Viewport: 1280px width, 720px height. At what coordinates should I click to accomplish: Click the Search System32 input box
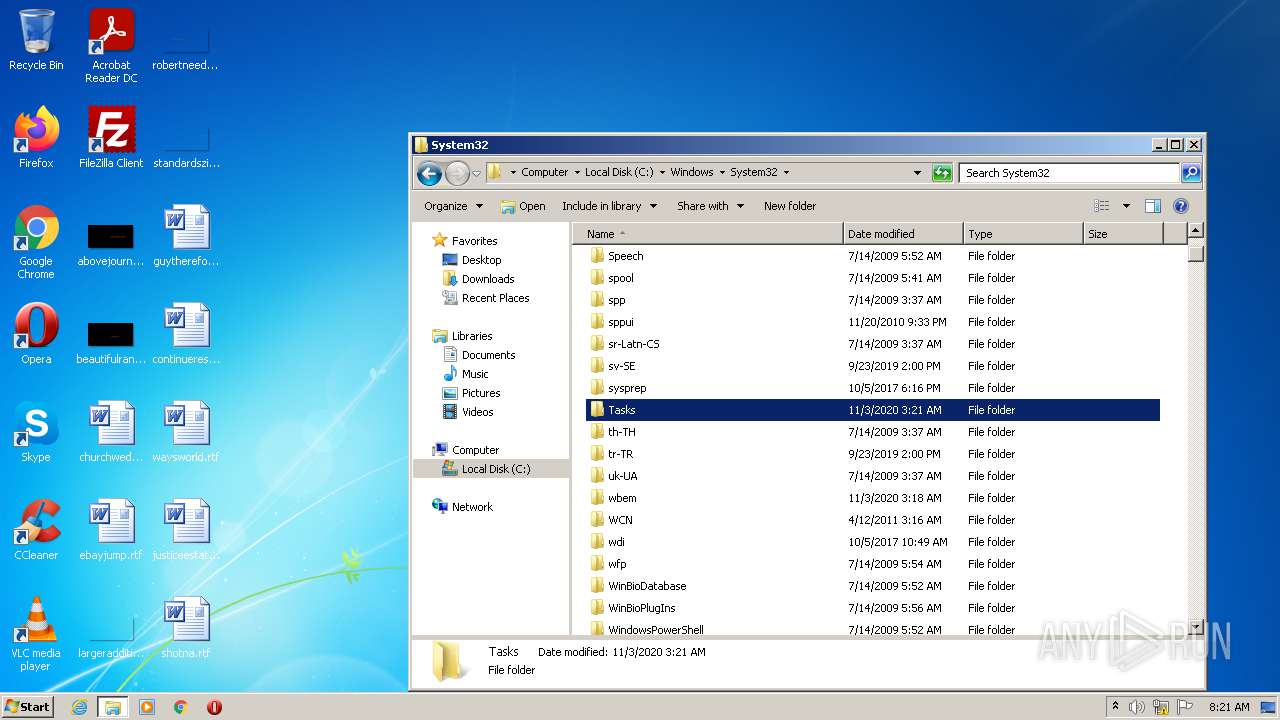(x=1069, y=173)
